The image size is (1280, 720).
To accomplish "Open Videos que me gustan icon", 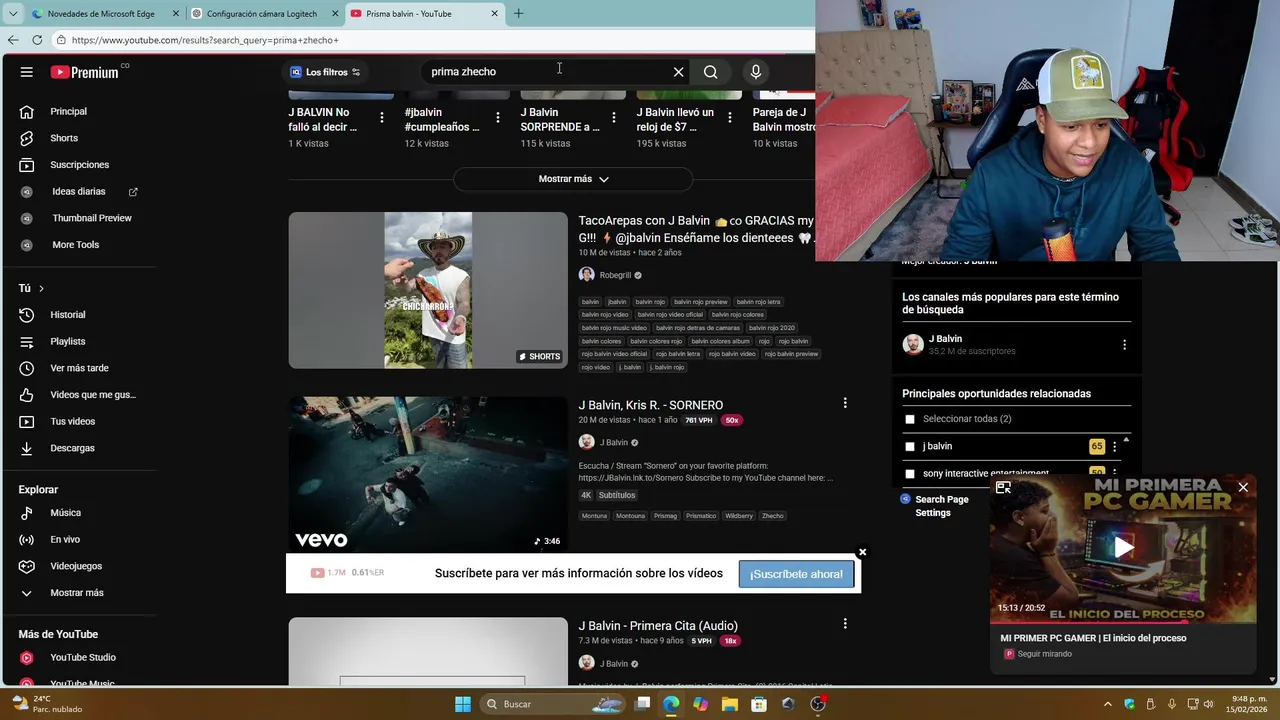I will (x=27, y=395).
